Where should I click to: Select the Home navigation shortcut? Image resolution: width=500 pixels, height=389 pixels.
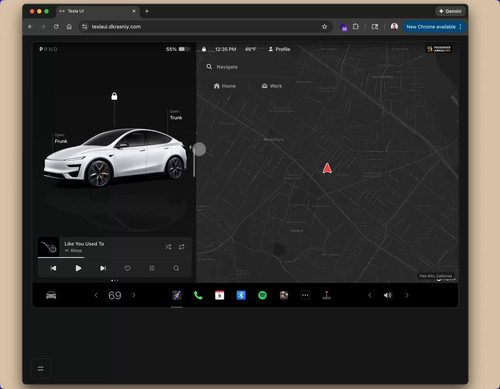point(225,86)
